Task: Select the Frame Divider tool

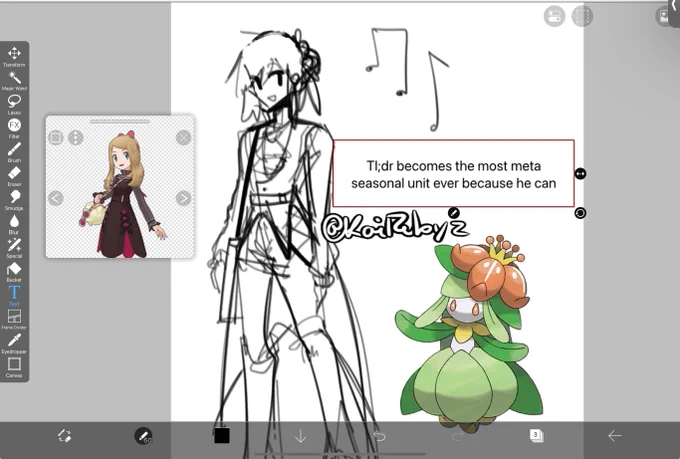Action: coord(14,319)
